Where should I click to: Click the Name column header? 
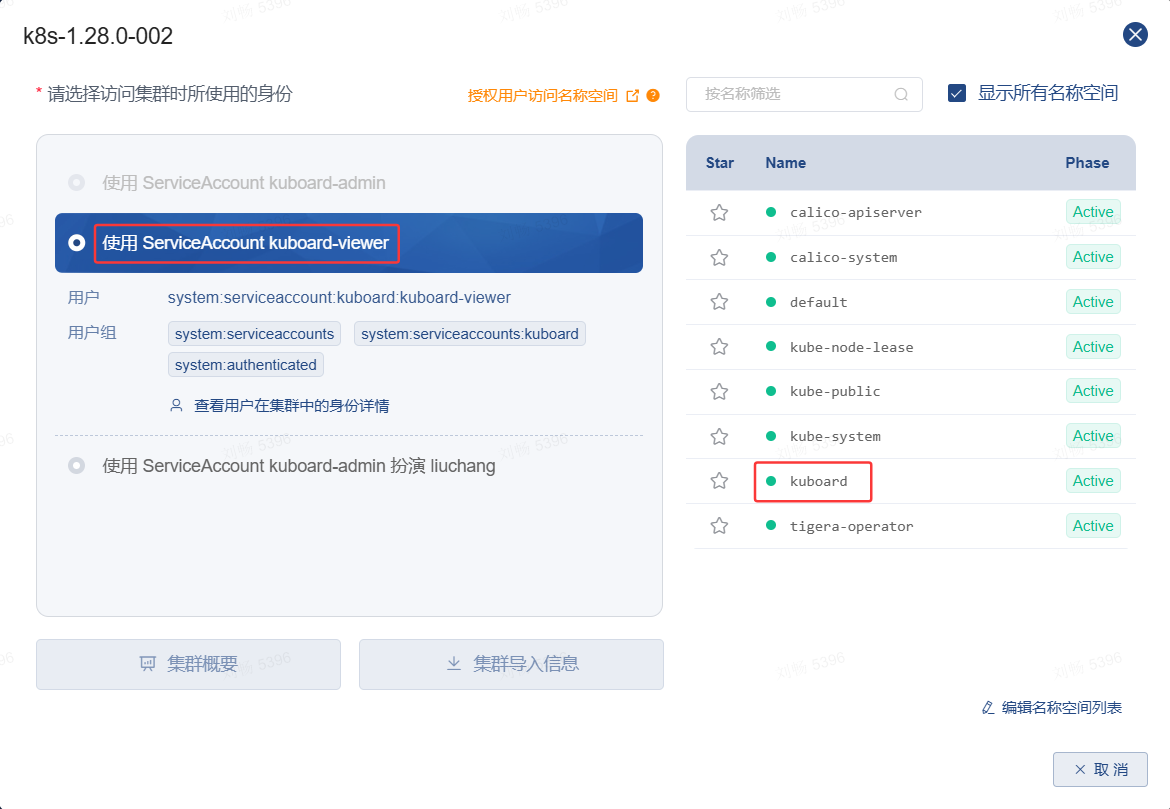785,163
